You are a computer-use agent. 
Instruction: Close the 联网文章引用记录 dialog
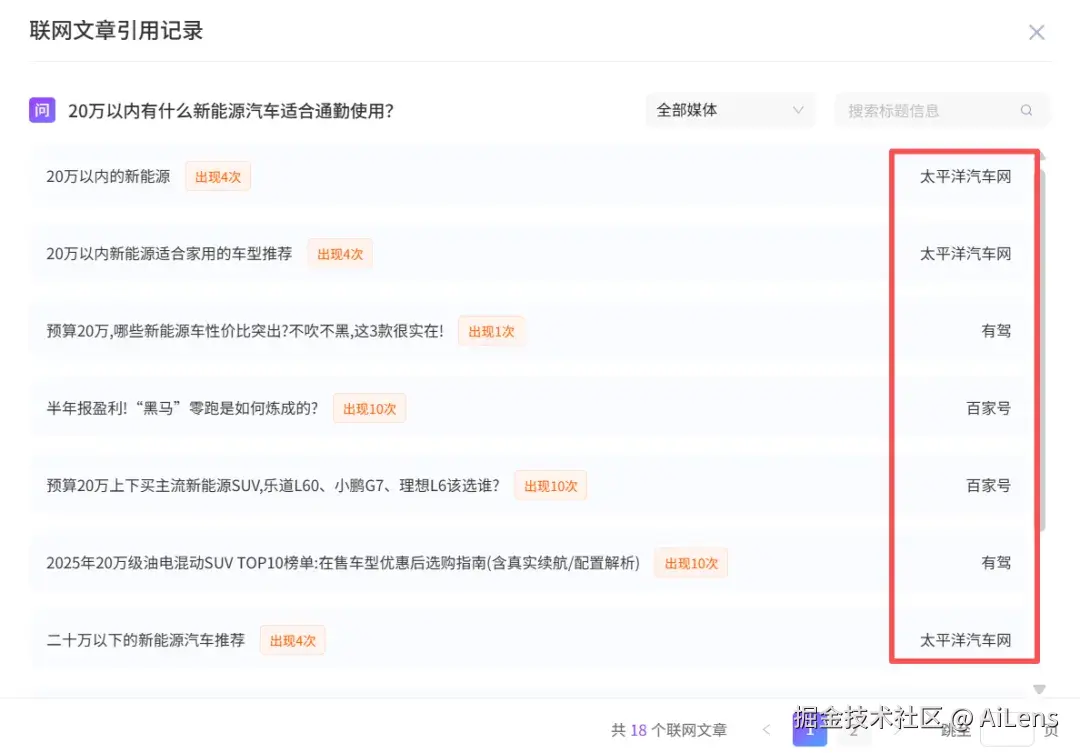[1037, 32]
